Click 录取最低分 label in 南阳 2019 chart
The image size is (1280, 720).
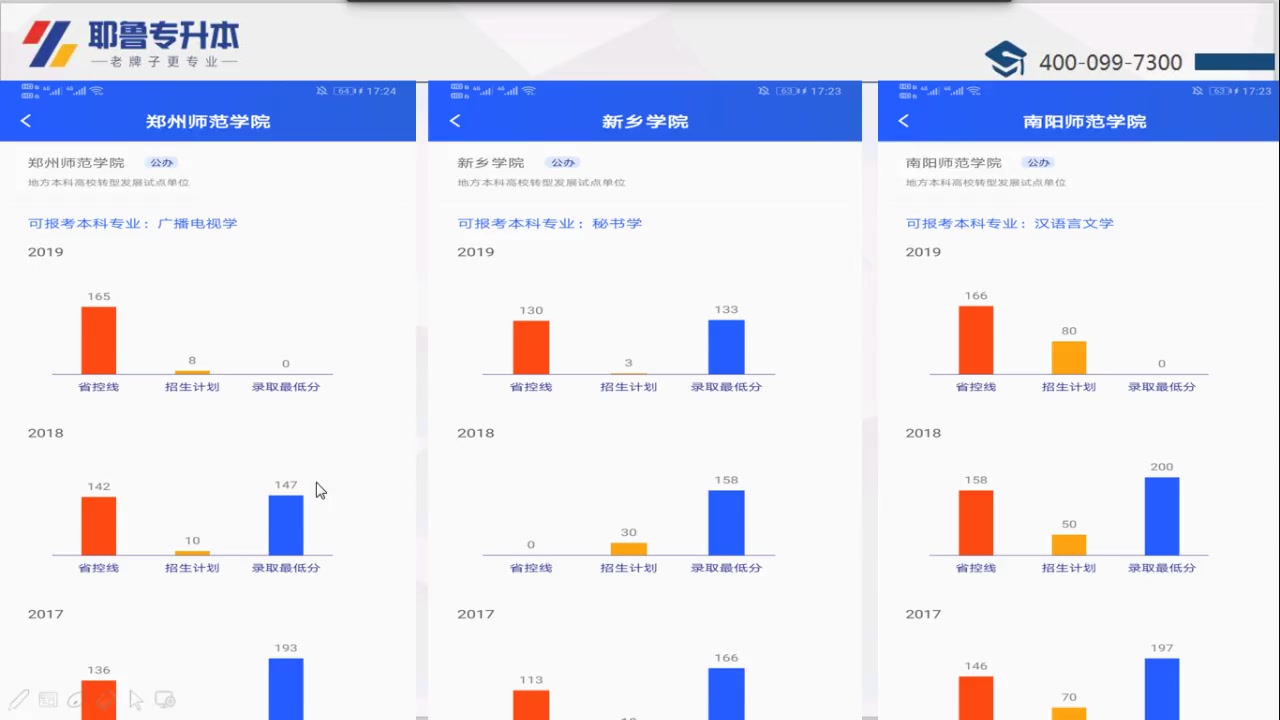click(1162, 386)
